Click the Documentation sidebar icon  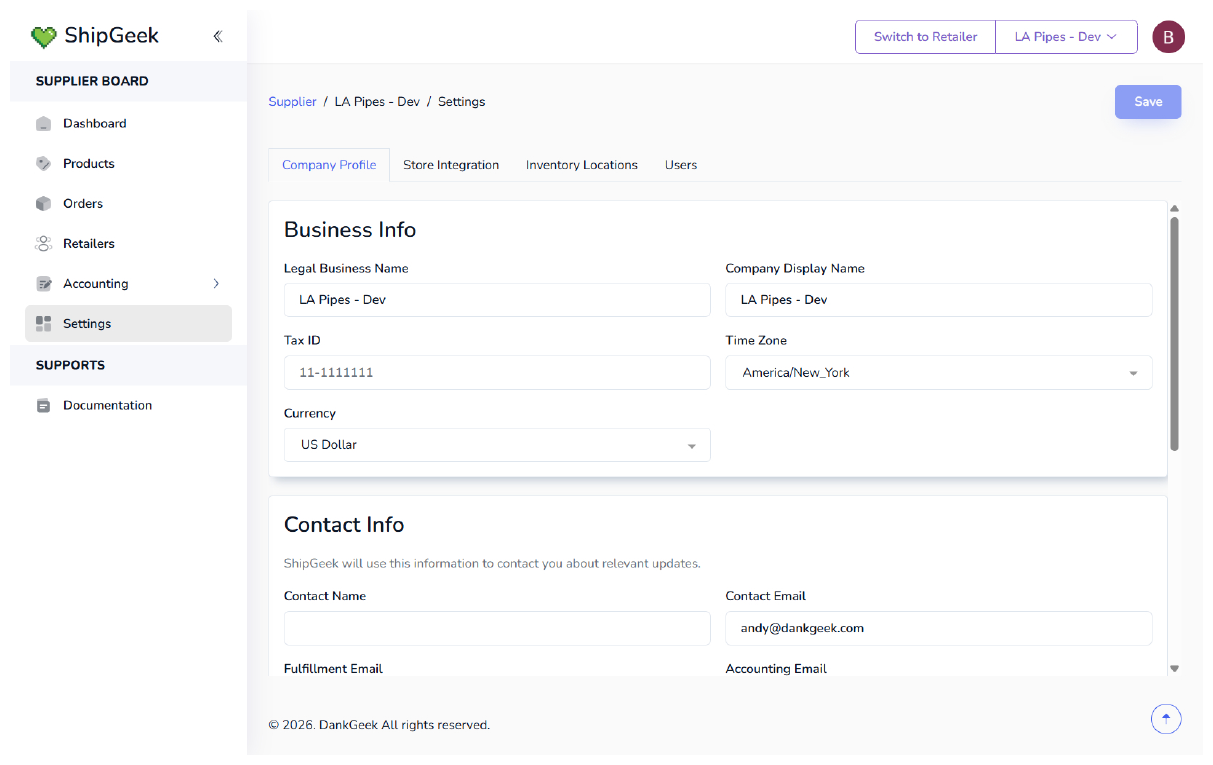click(x=43, y=406)
